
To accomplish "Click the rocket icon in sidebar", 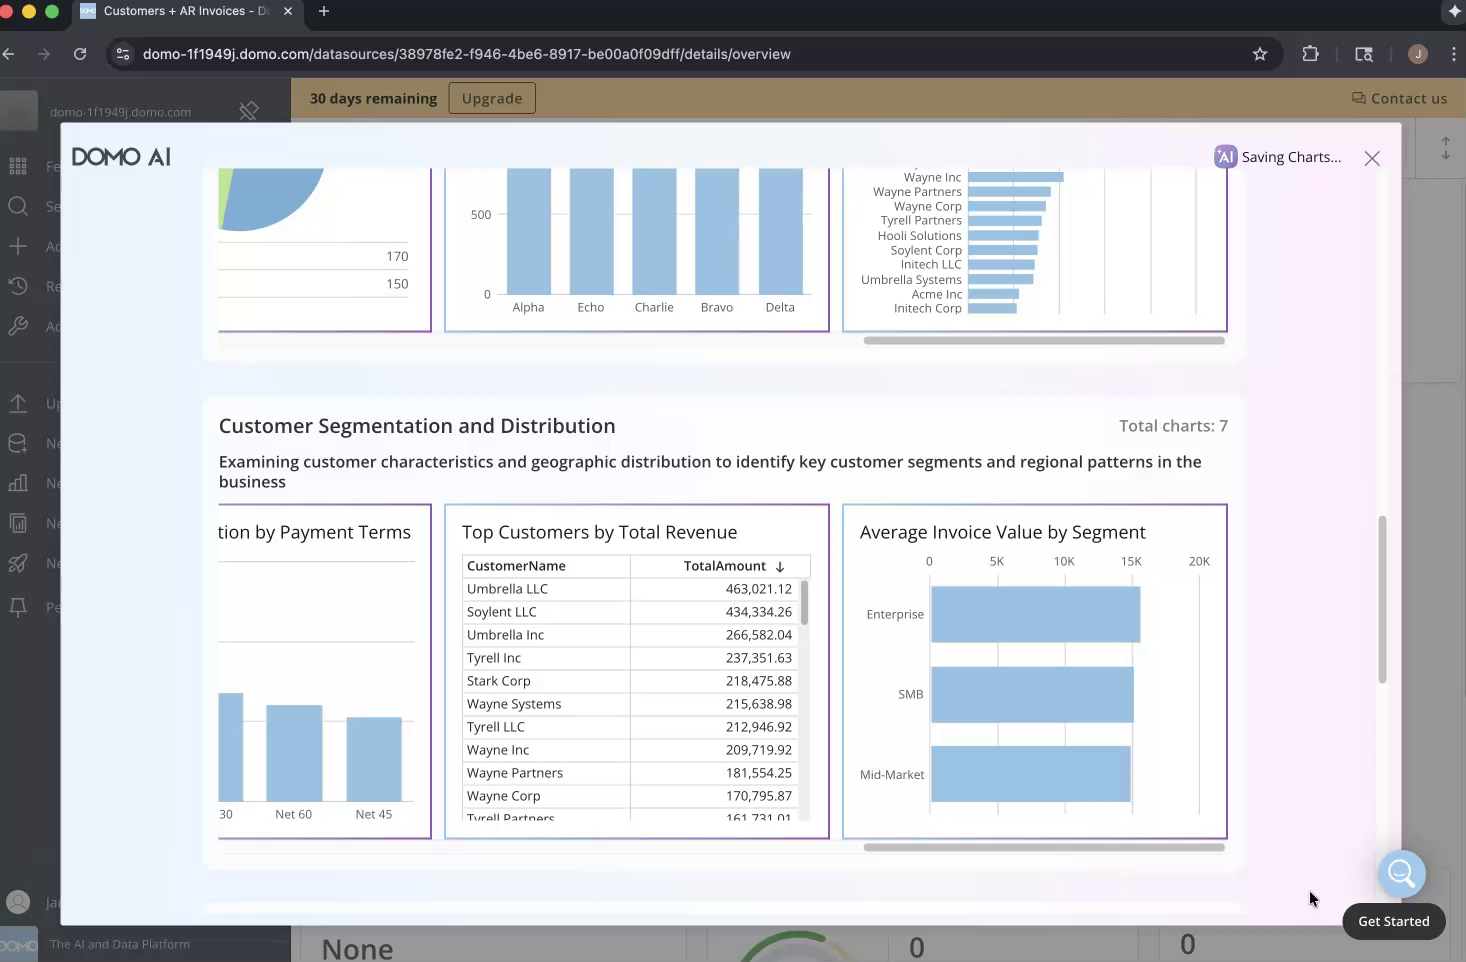I will tap(18, 563).
